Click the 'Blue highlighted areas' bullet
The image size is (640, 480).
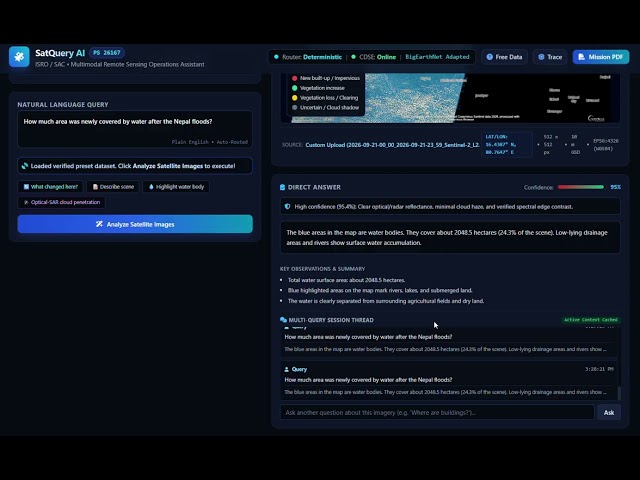click(380, 290)
